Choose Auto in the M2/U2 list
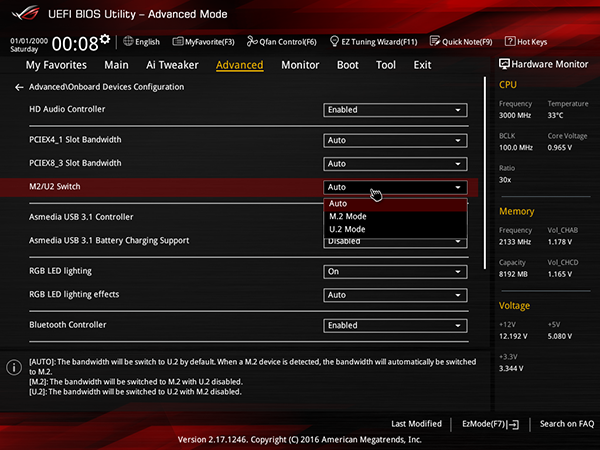Viewport: 600px width, 450px height. [x=395, y=204]
